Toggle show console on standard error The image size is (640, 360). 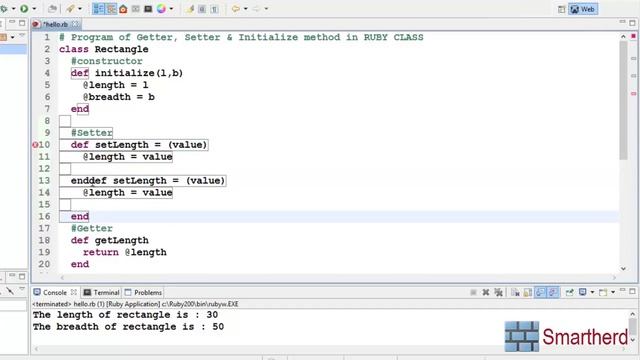click(x=553, y=292)
